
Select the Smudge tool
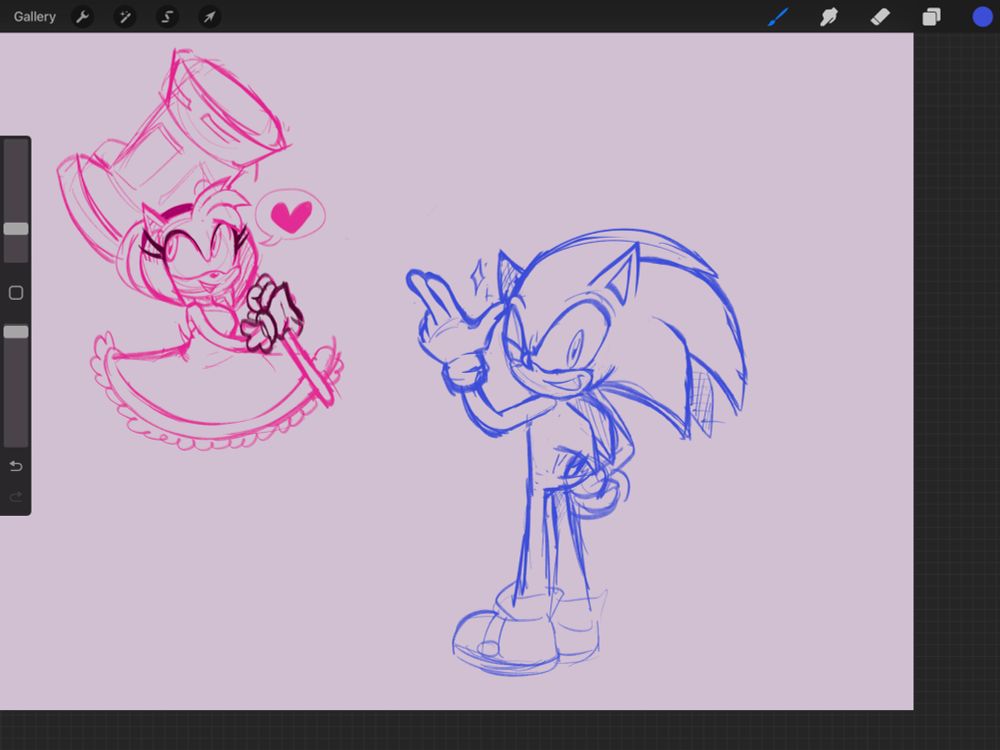pos(828,17)
